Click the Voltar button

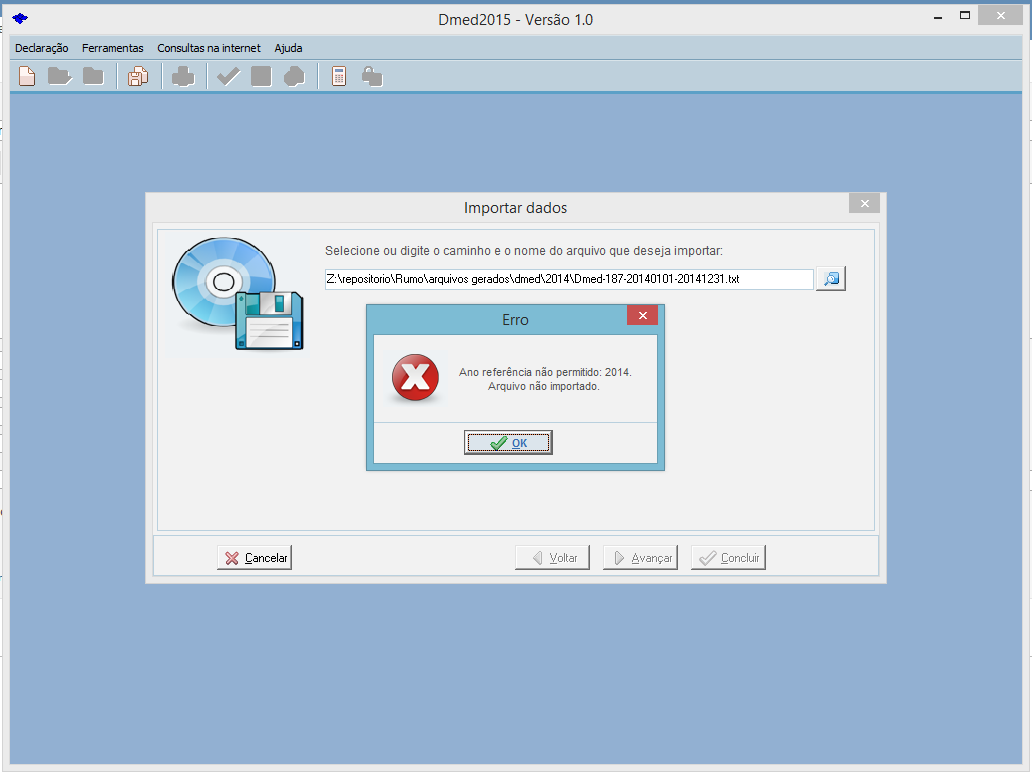(x=552, y=558)
